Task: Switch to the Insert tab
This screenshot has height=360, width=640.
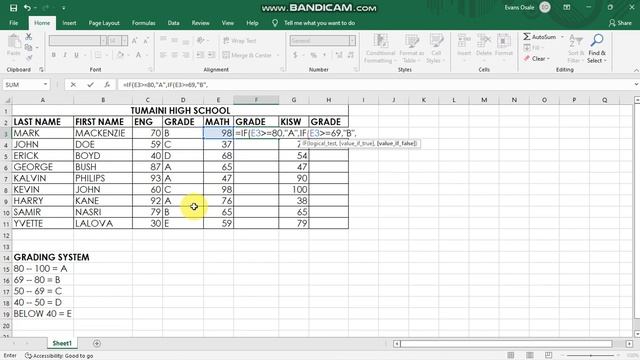Action: click(69, 23)
